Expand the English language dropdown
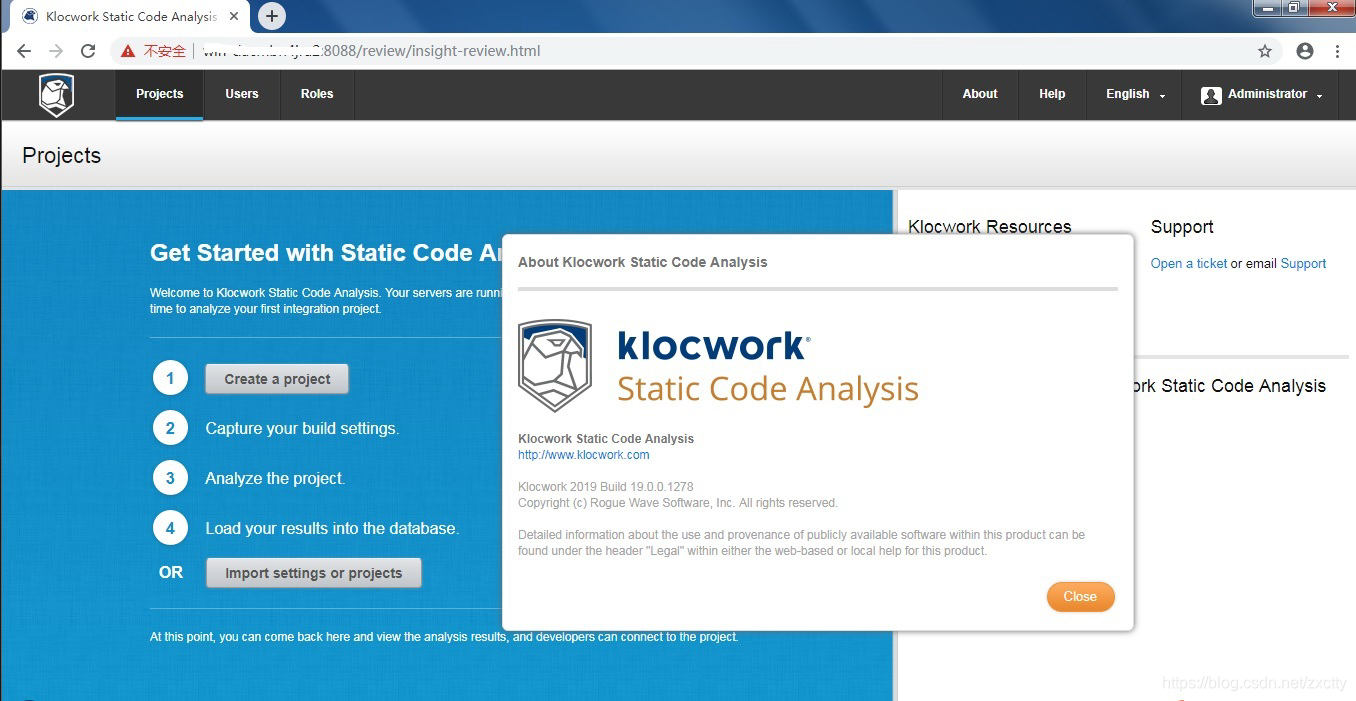 pos(1135,94)
